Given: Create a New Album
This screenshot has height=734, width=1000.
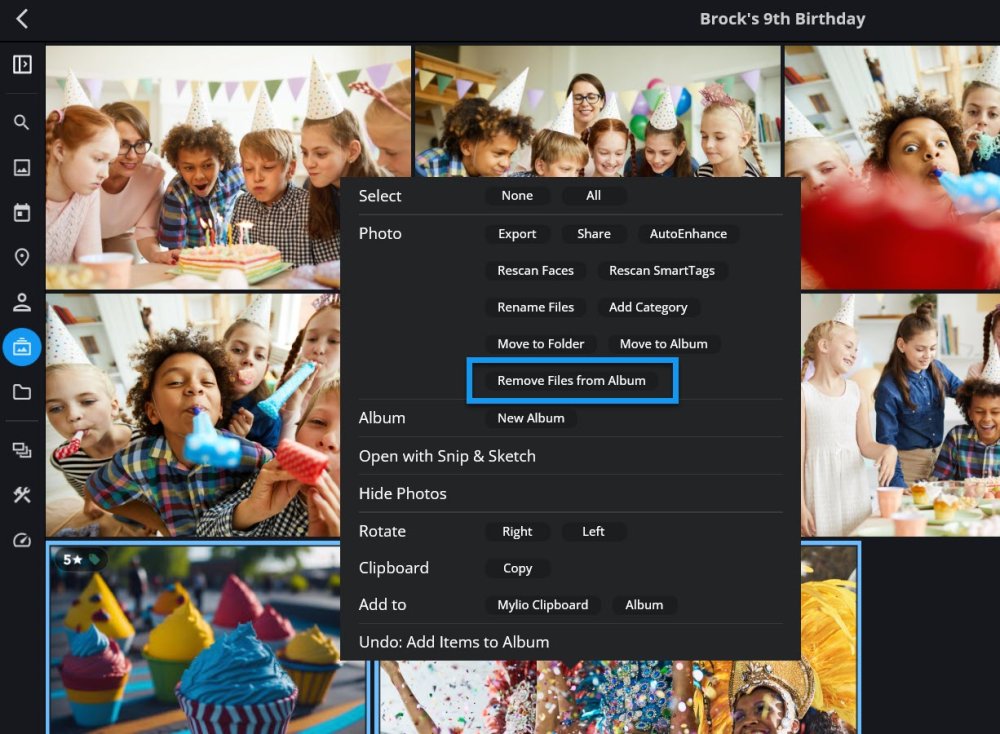Looking at the screenshot, I should pyautogui.click(x=531, y=418).
